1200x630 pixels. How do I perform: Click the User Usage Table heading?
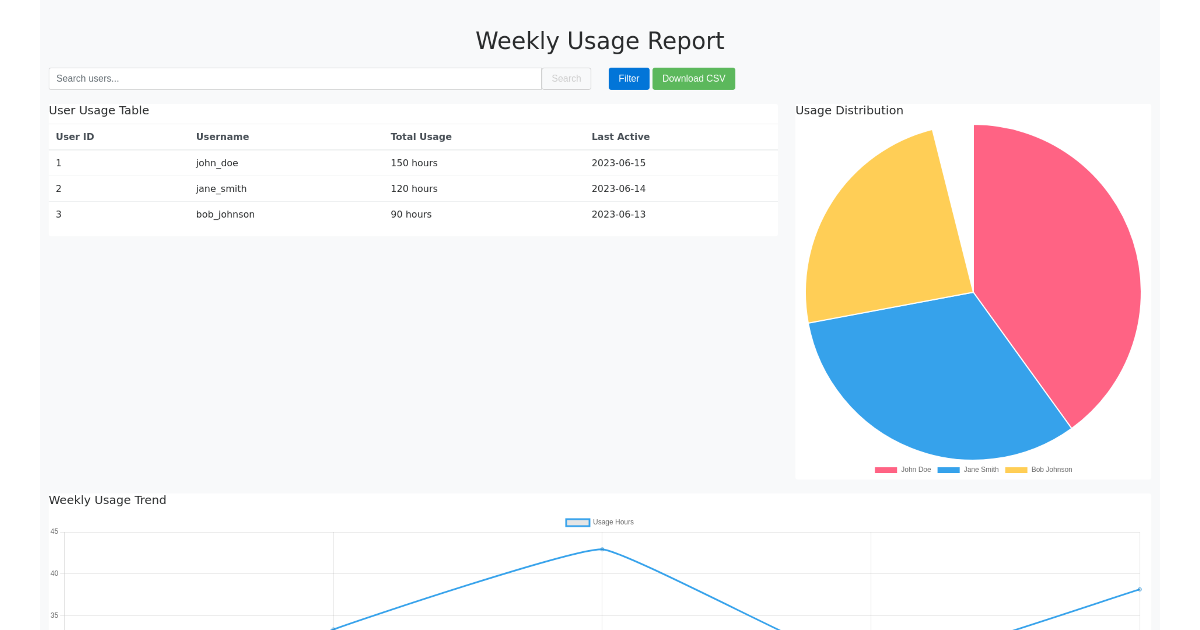pyautogui.click(x=99, y=111)
